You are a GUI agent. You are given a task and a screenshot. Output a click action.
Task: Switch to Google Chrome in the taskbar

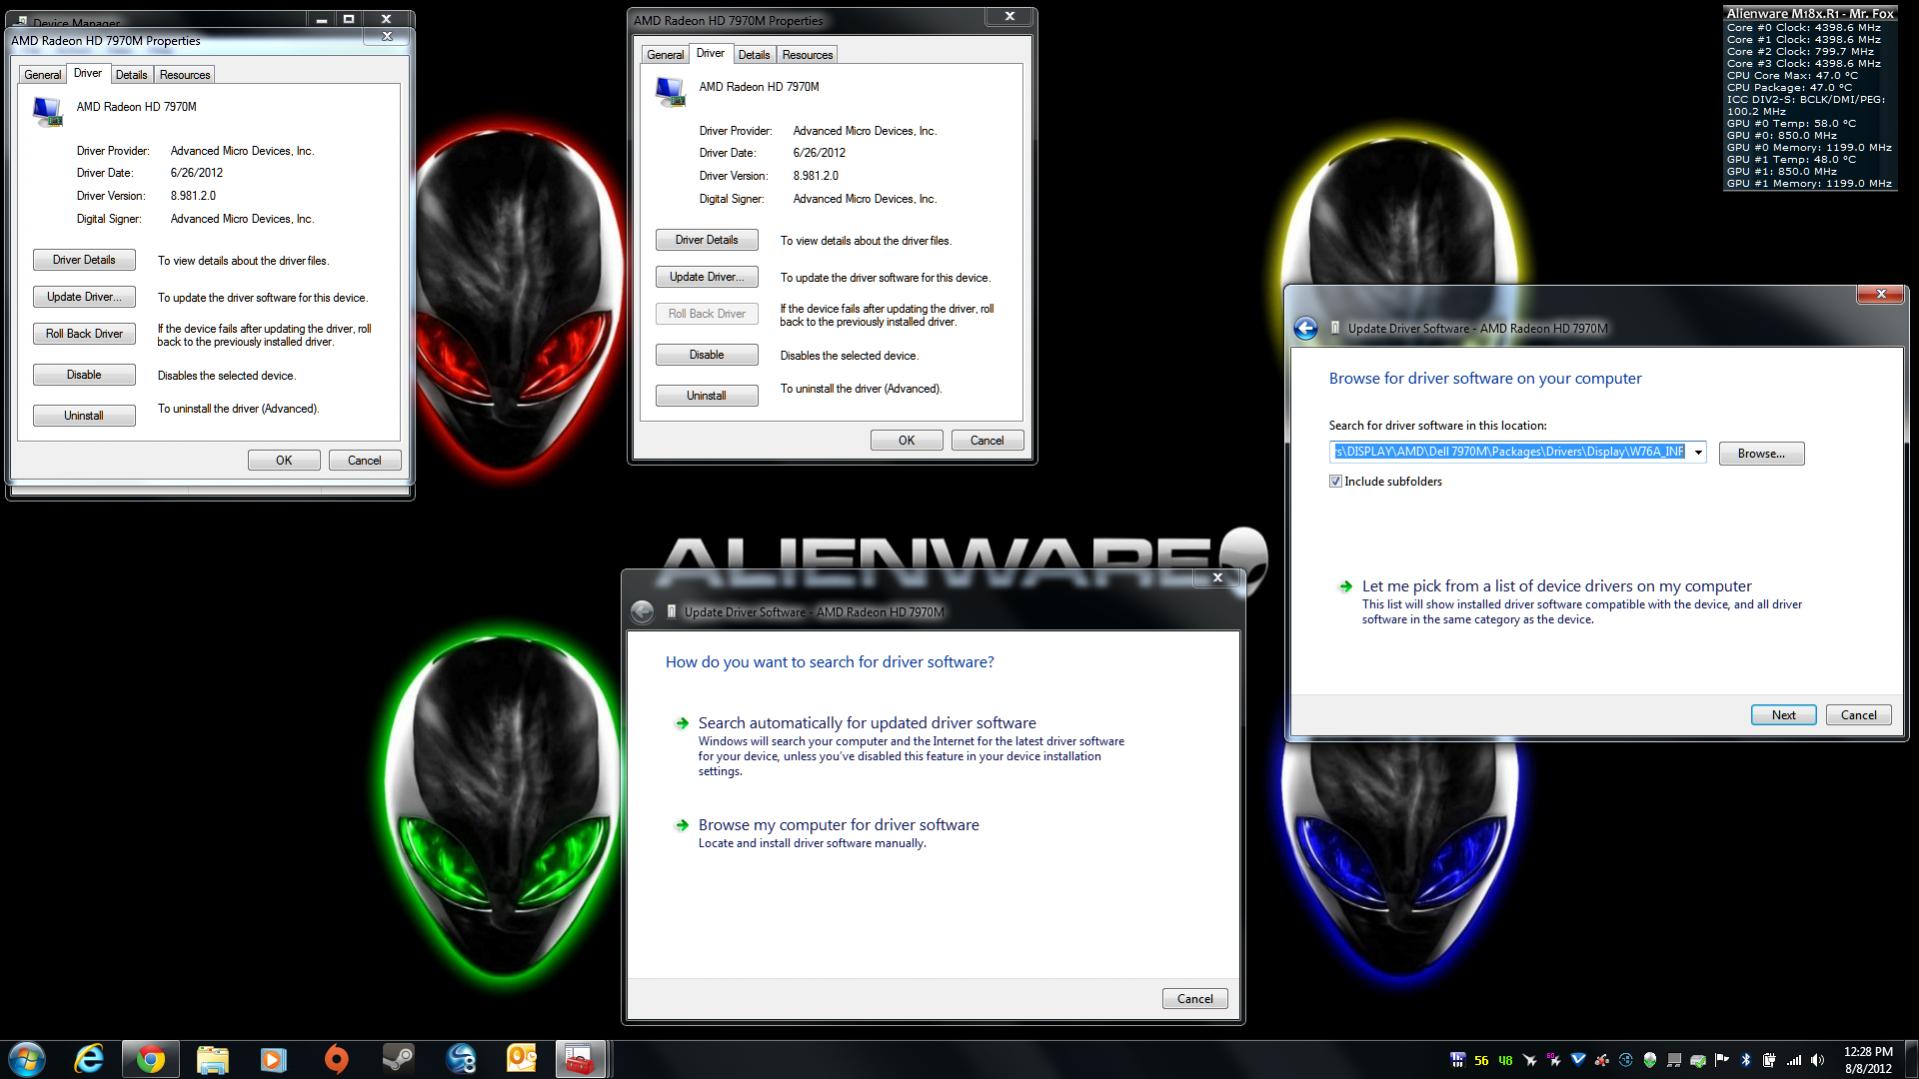pyautogui.click(x=151, y=1059)
